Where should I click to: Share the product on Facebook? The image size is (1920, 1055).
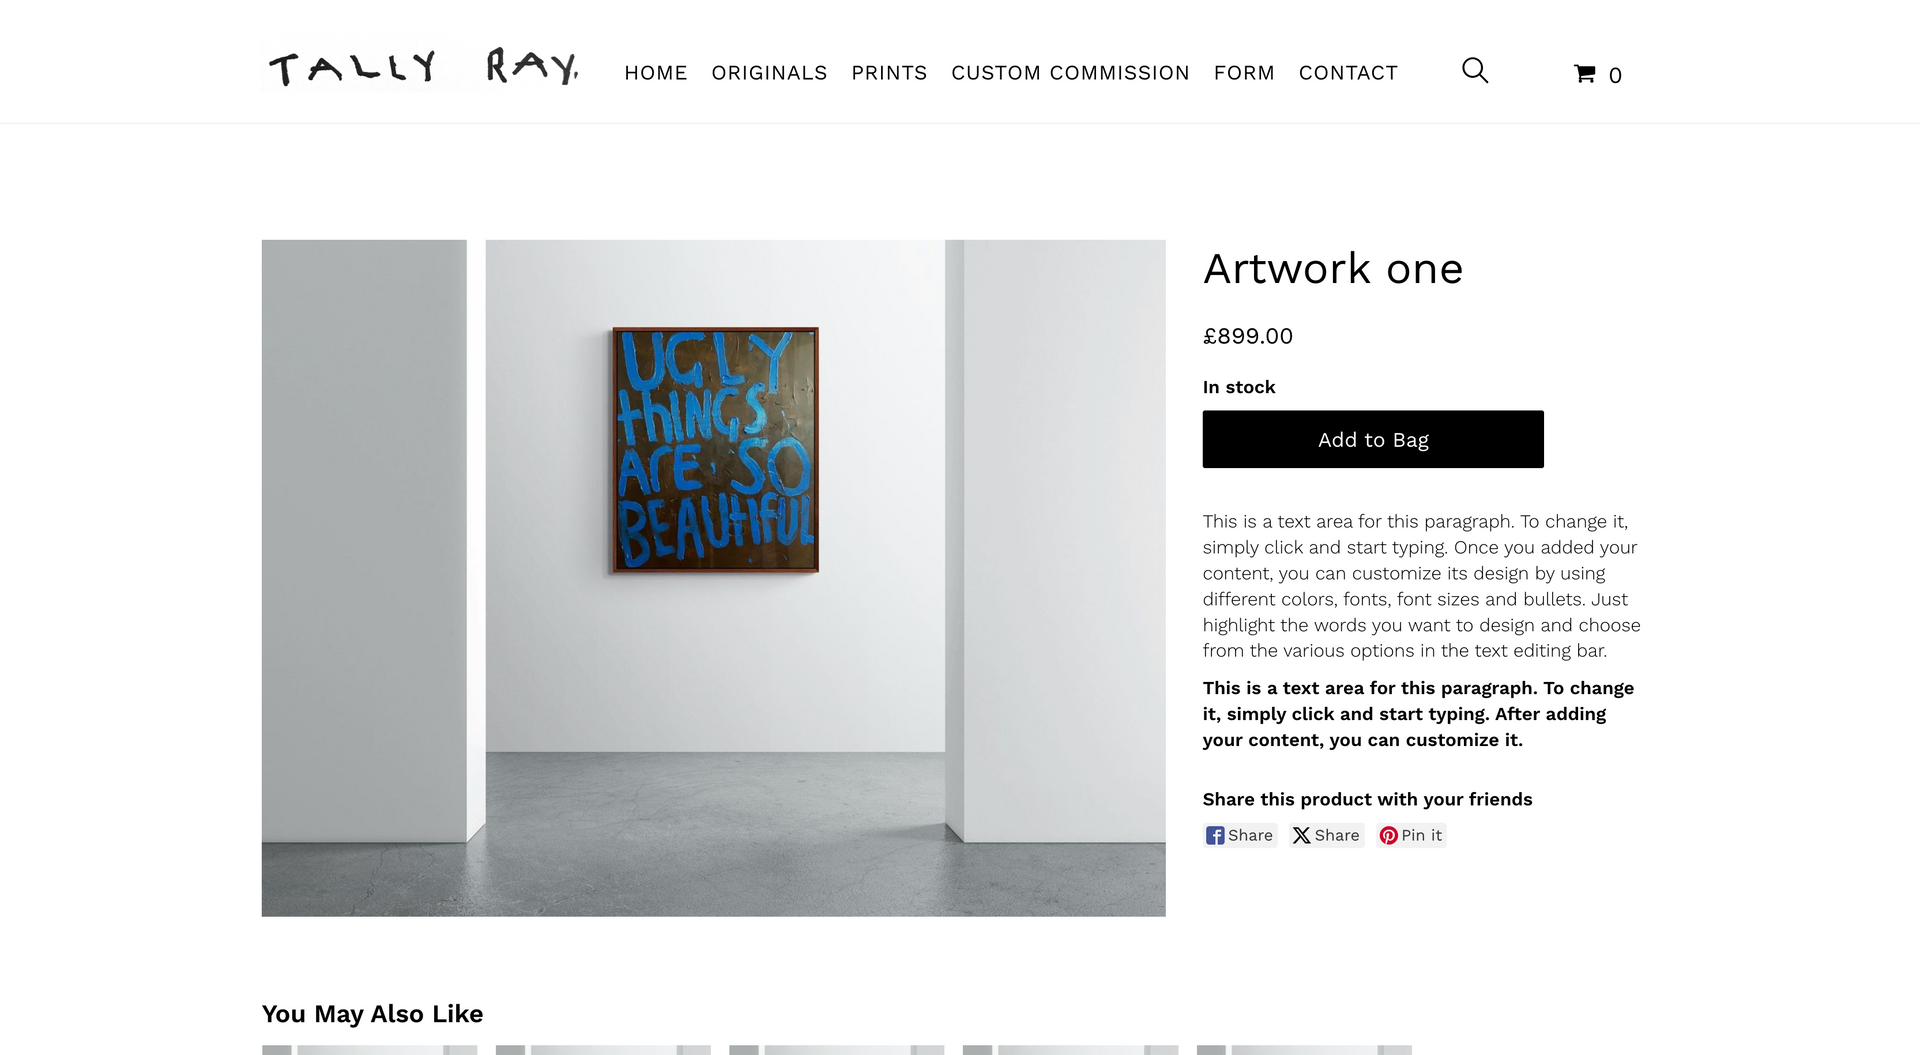point(1240,835)
